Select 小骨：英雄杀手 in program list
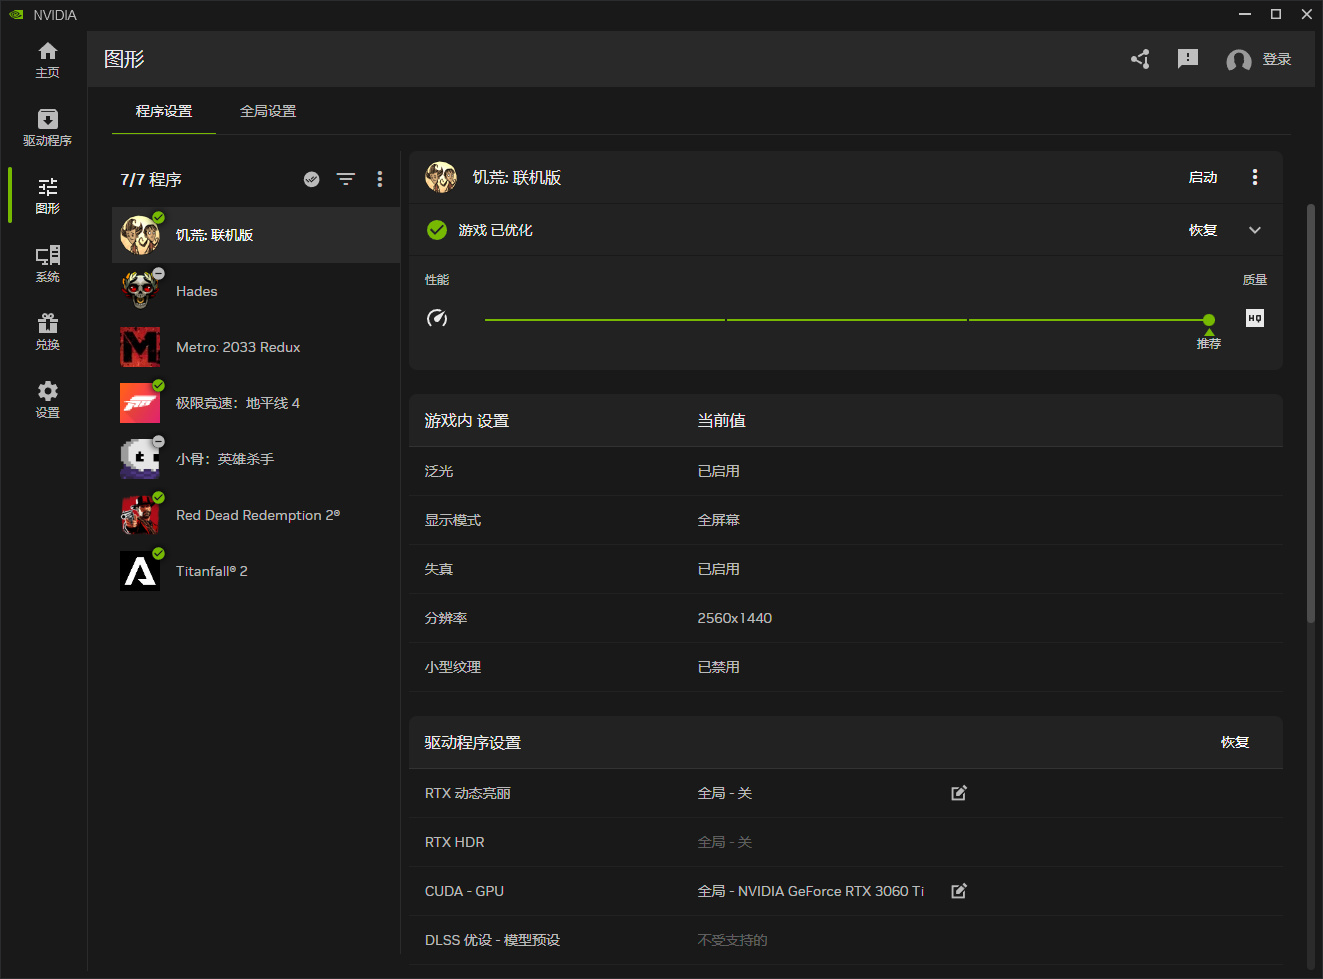 (256, 459)
